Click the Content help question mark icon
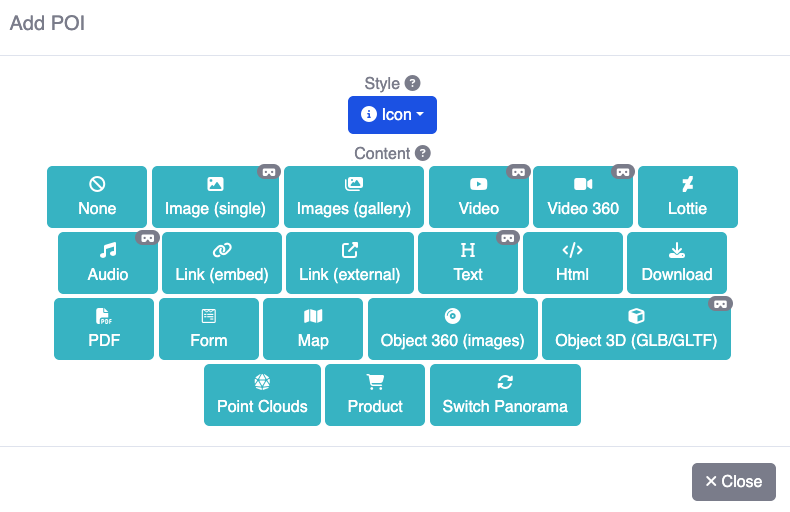The width and height of the screenshot is (790, 512). click(423, 154)
